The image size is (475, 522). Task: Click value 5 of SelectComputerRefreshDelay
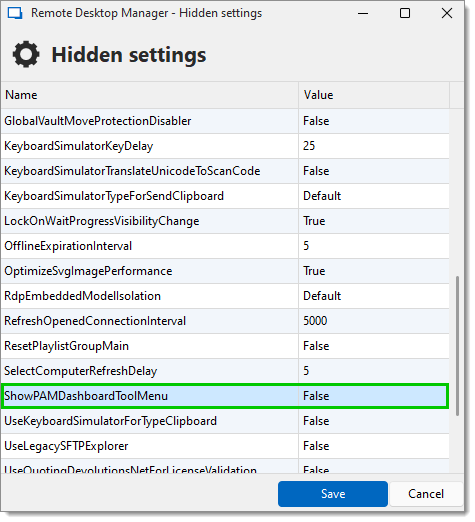click(307, 372)
